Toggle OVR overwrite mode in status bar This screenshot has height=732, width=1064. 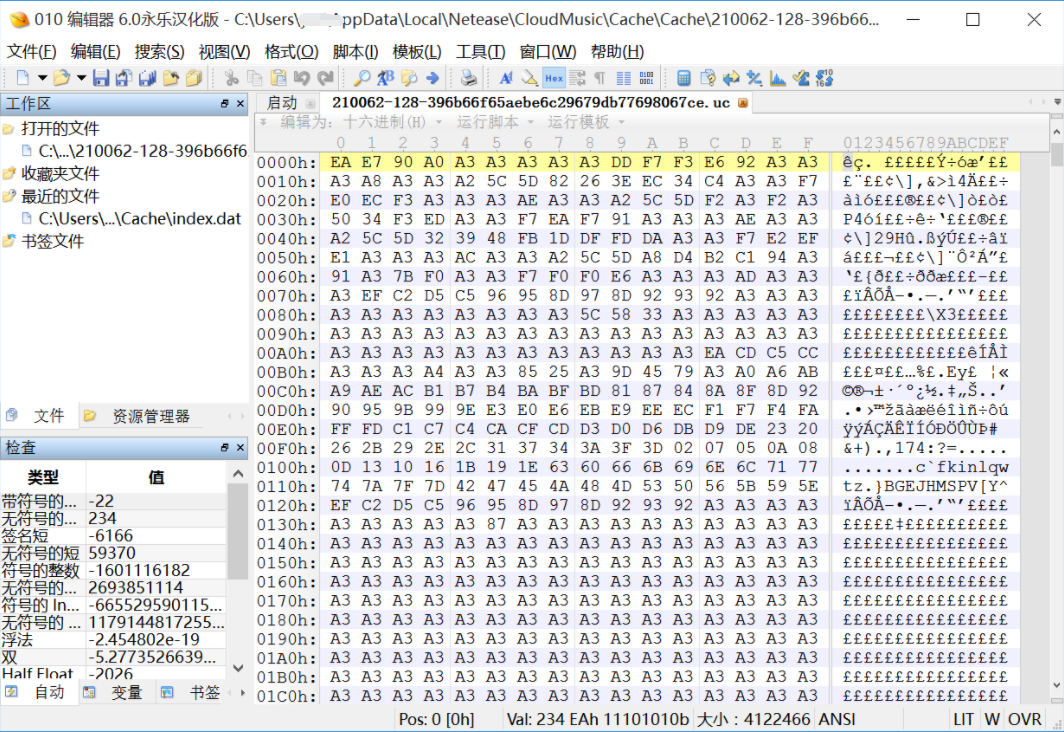[x=1025, y=720]
